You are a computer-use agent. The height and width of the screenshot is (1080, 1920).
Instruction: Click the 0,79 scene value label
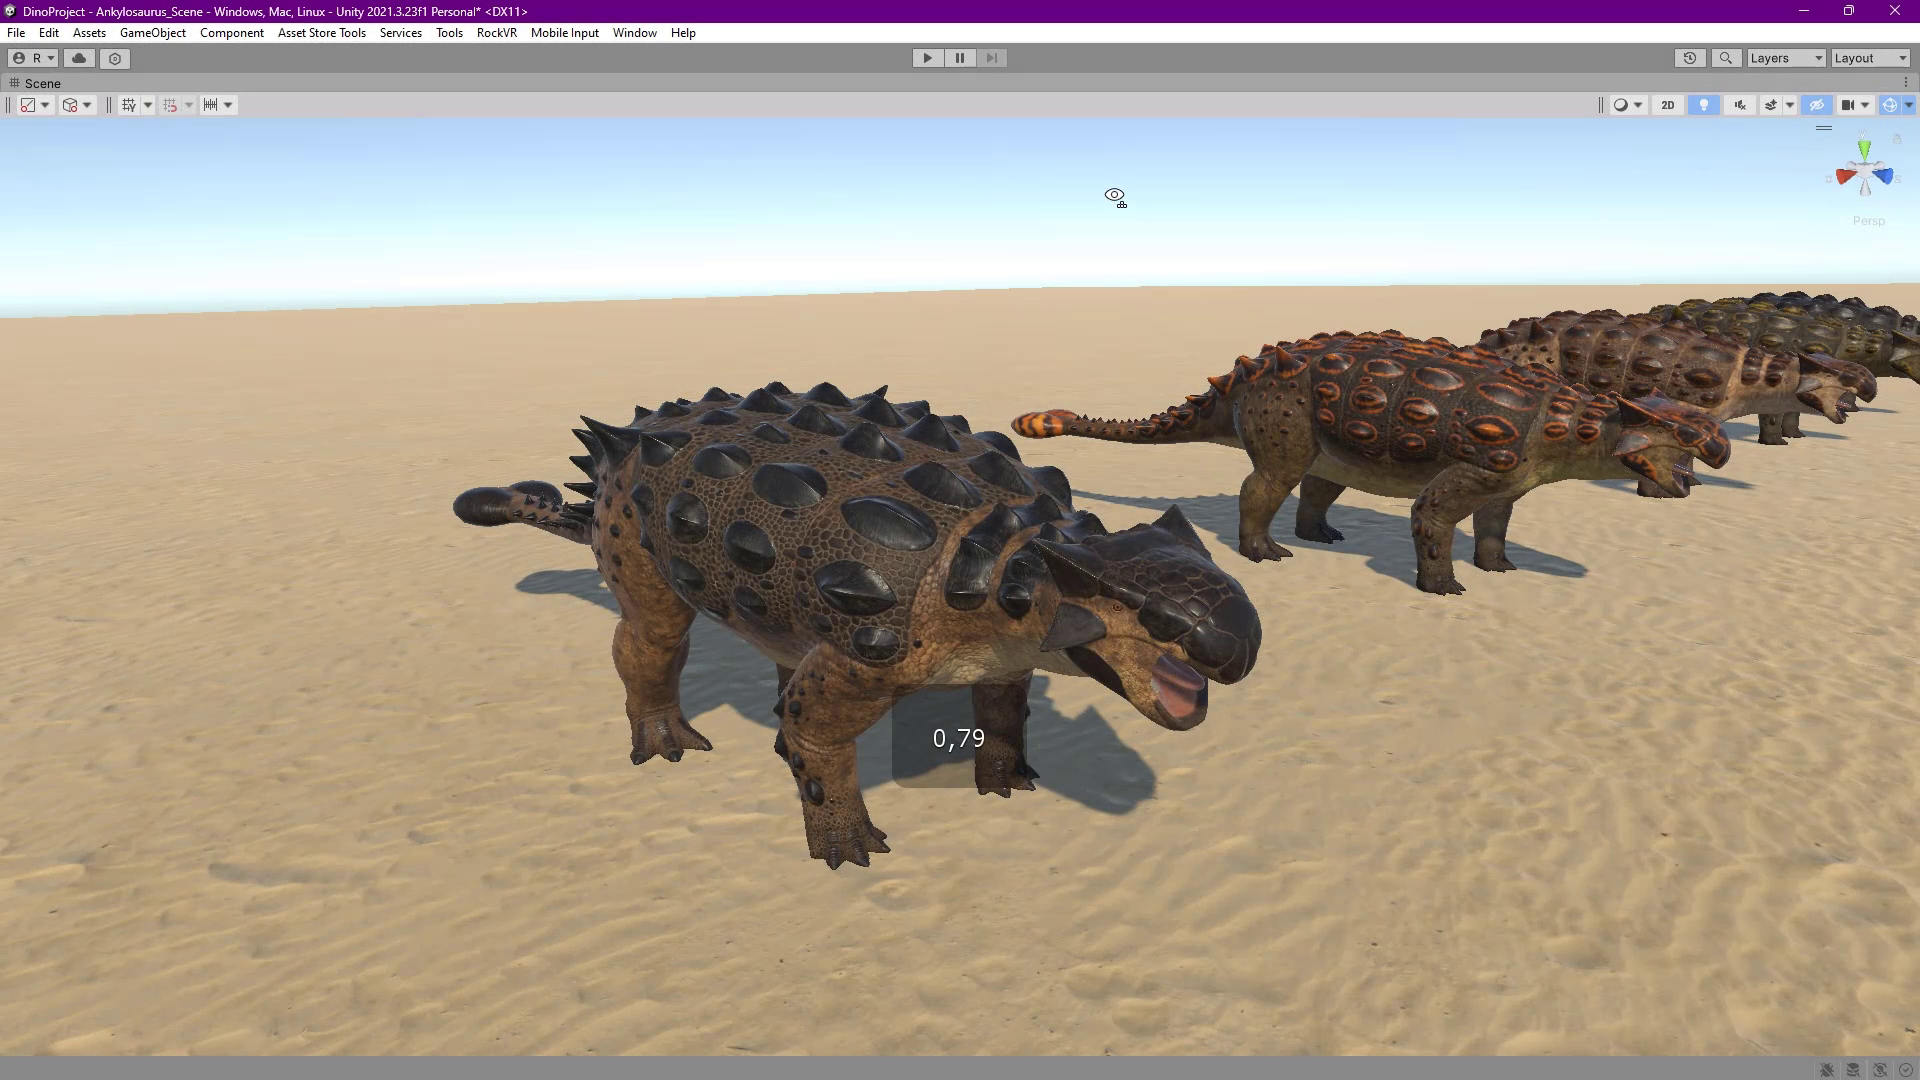coord(958,738)
